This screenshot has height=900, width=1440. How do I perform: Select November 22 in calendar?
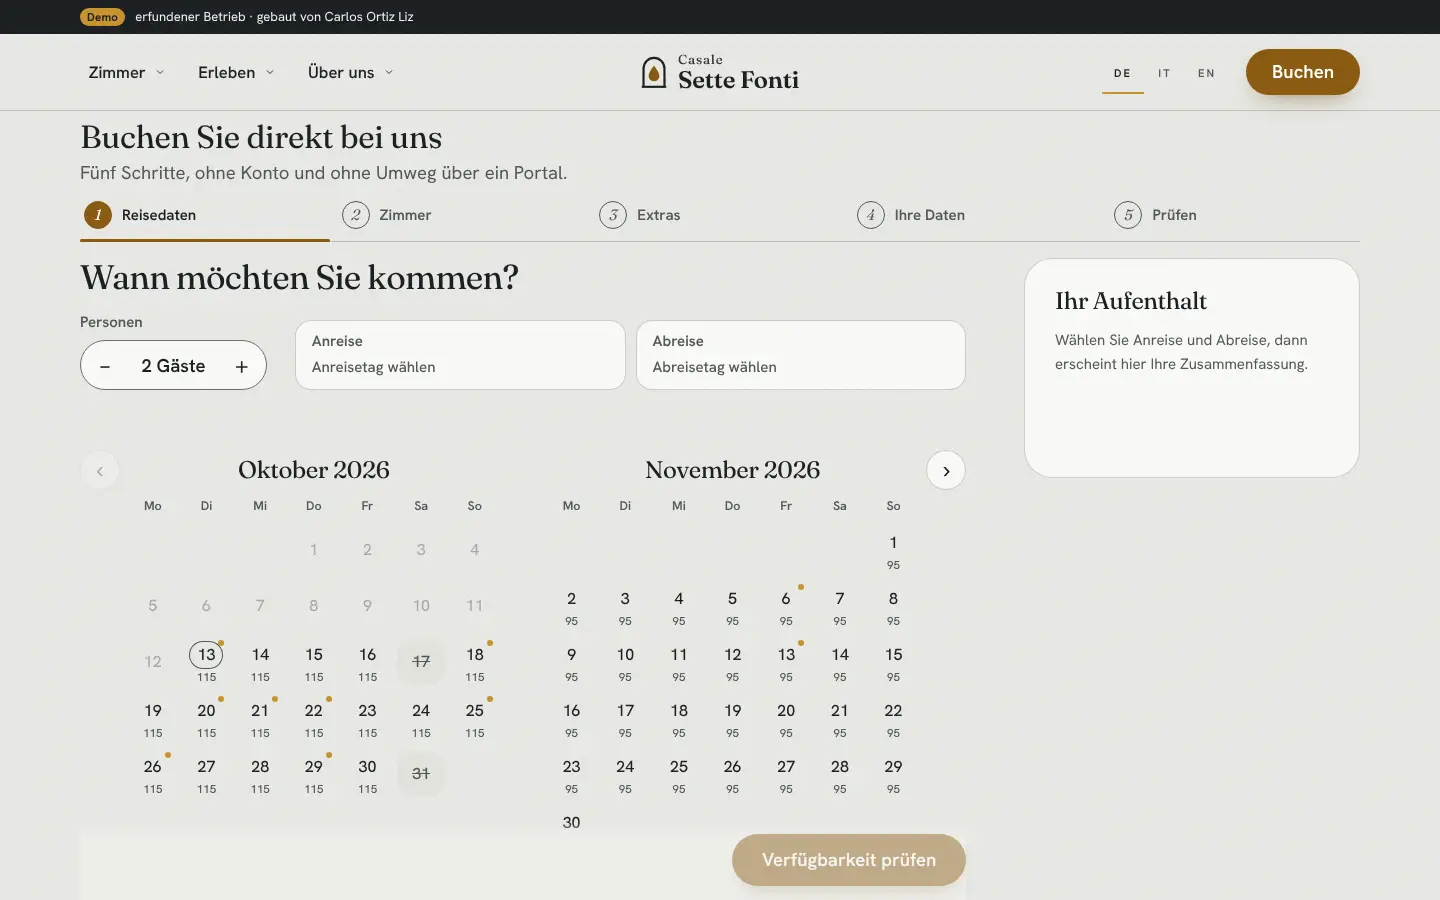click(893, 718)
